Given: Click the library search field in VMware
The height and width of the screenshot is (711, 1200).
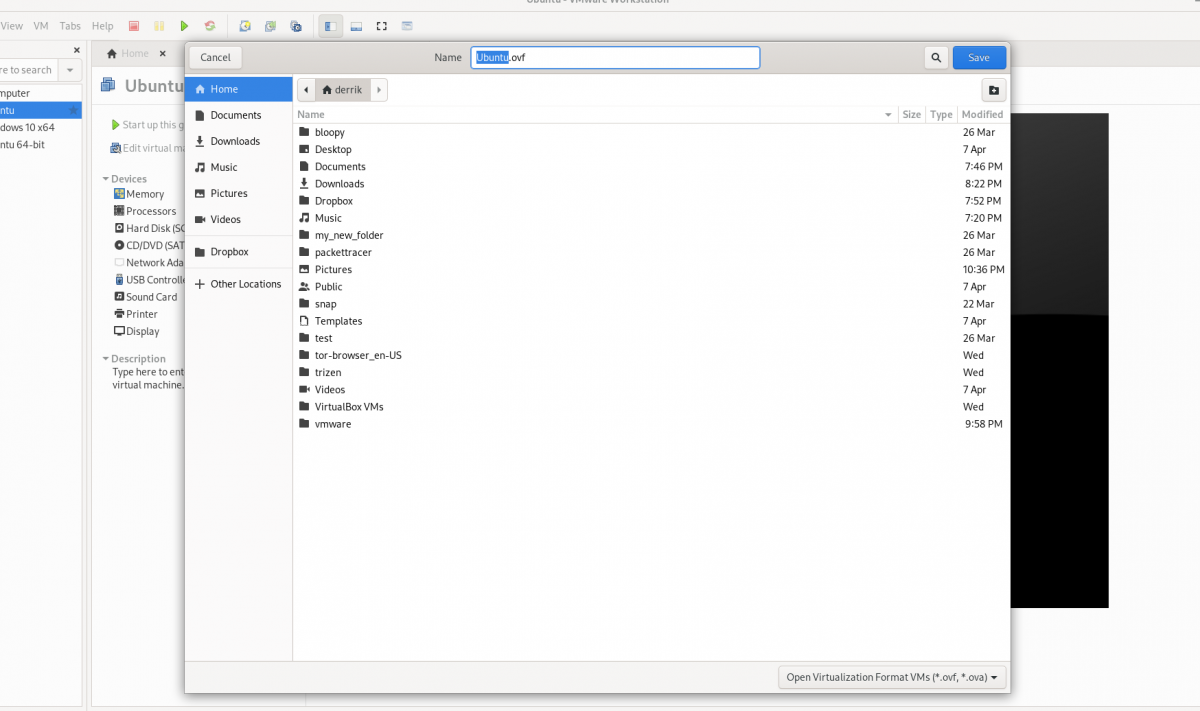Looking at the screenshot, I should tap(28, 70).
